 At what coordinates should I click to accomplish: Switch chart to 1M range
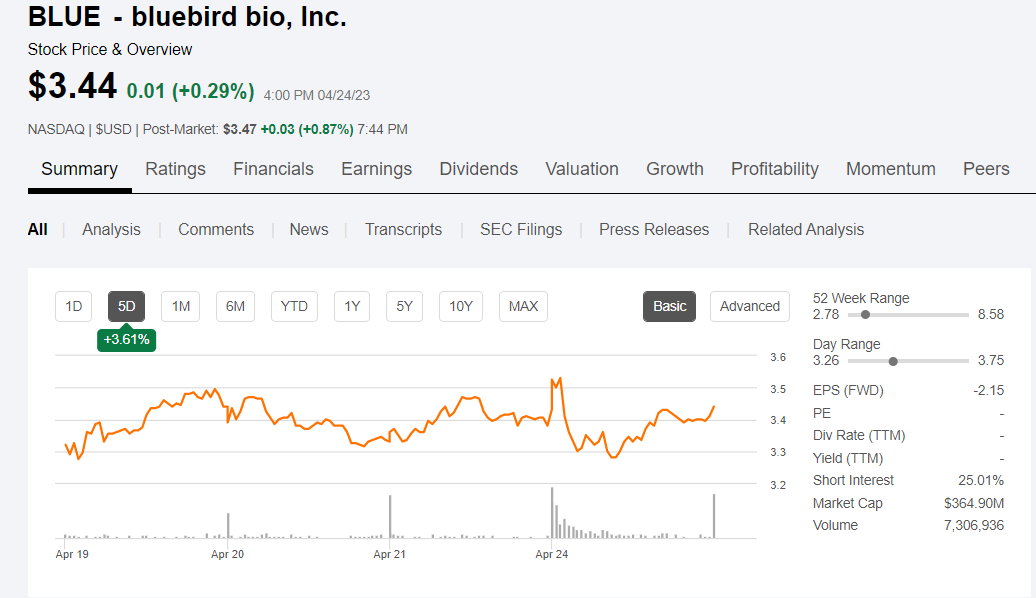click(180, 306)
